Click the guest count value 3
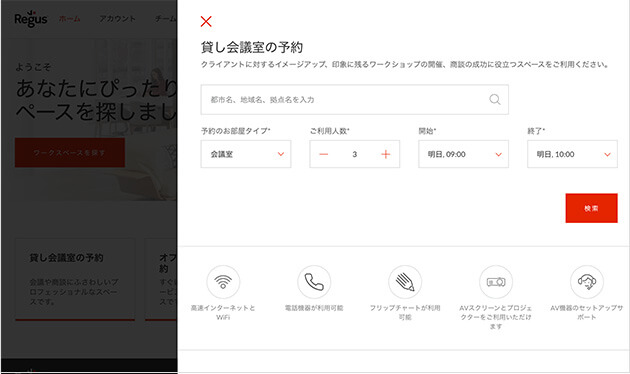 [x=354, y=154]
